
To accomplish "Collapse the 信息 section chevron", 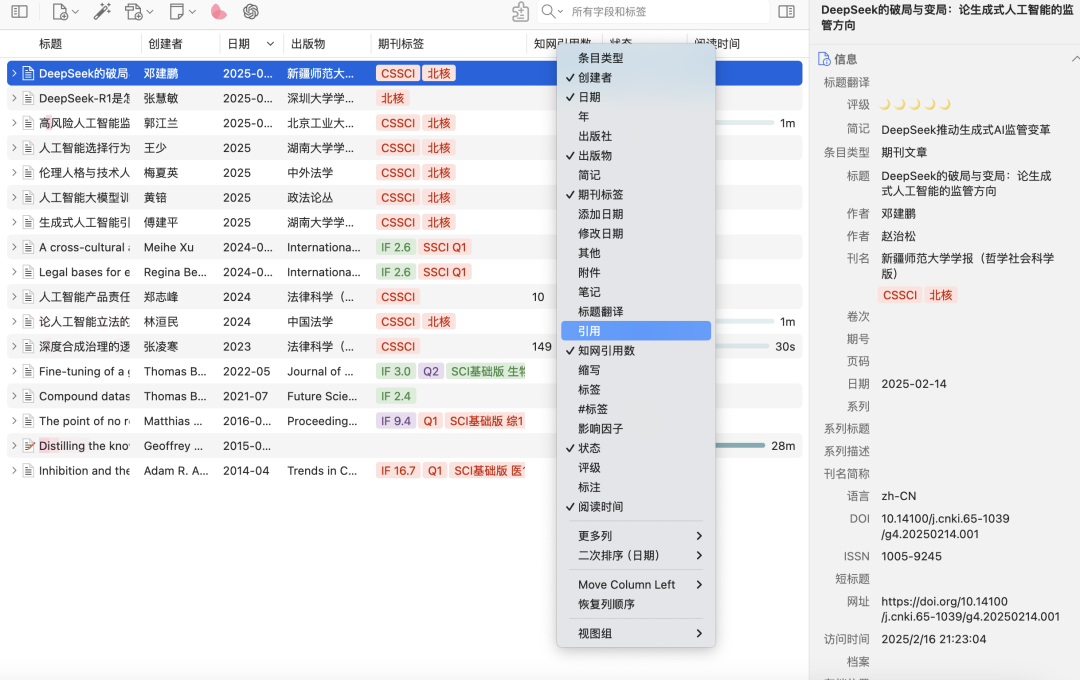I will pos(1074,59).
